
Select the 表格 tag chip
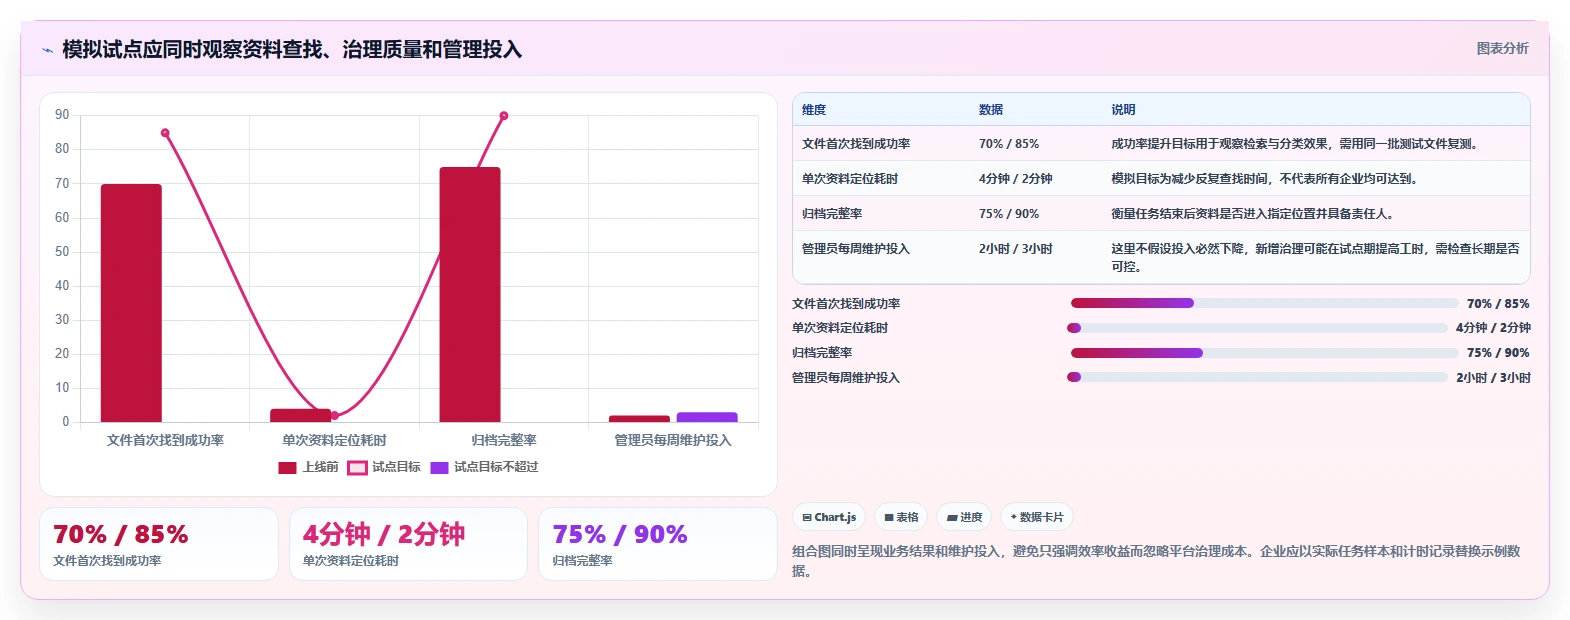(901, 517)
